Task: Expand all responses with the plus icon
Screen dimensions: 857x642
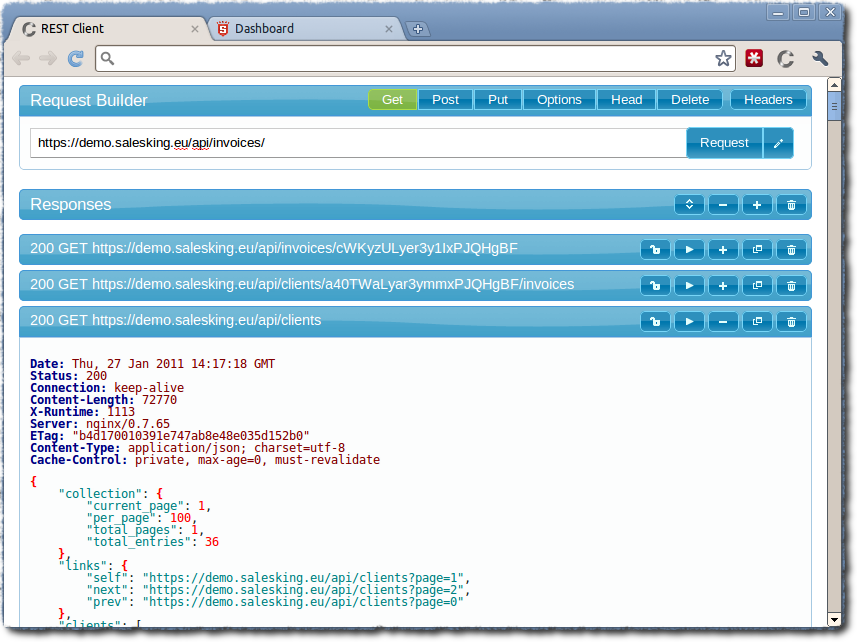Action: click(757, 205)
